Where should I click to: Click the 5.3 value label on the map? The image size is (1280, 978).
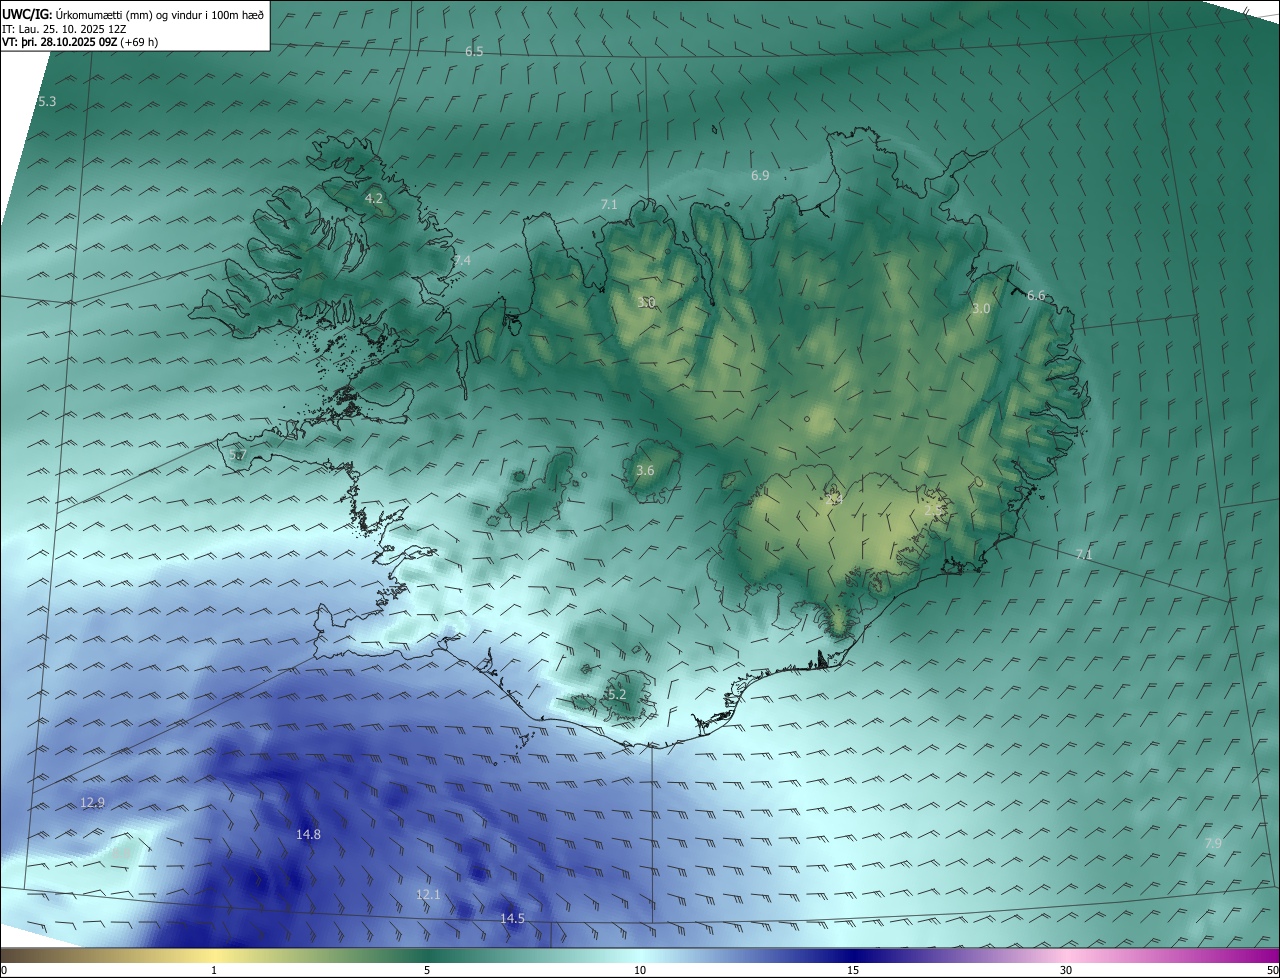(x=47, y=102)
